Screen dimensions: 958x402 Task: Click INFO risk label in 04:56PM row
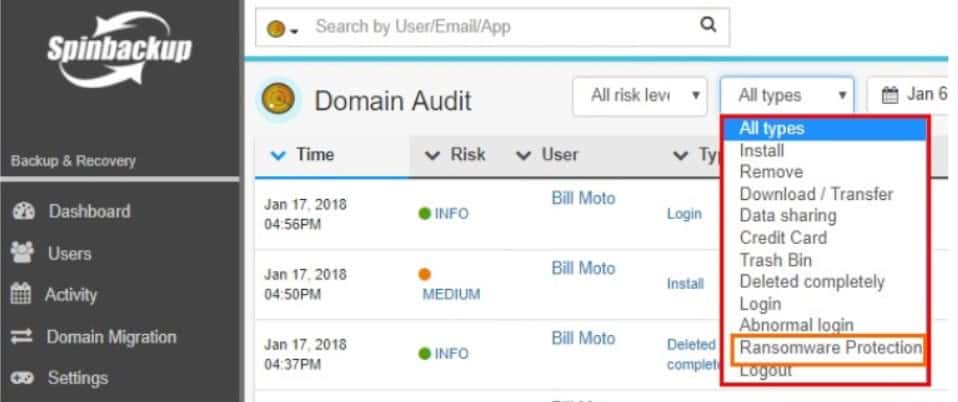(452, 214)
